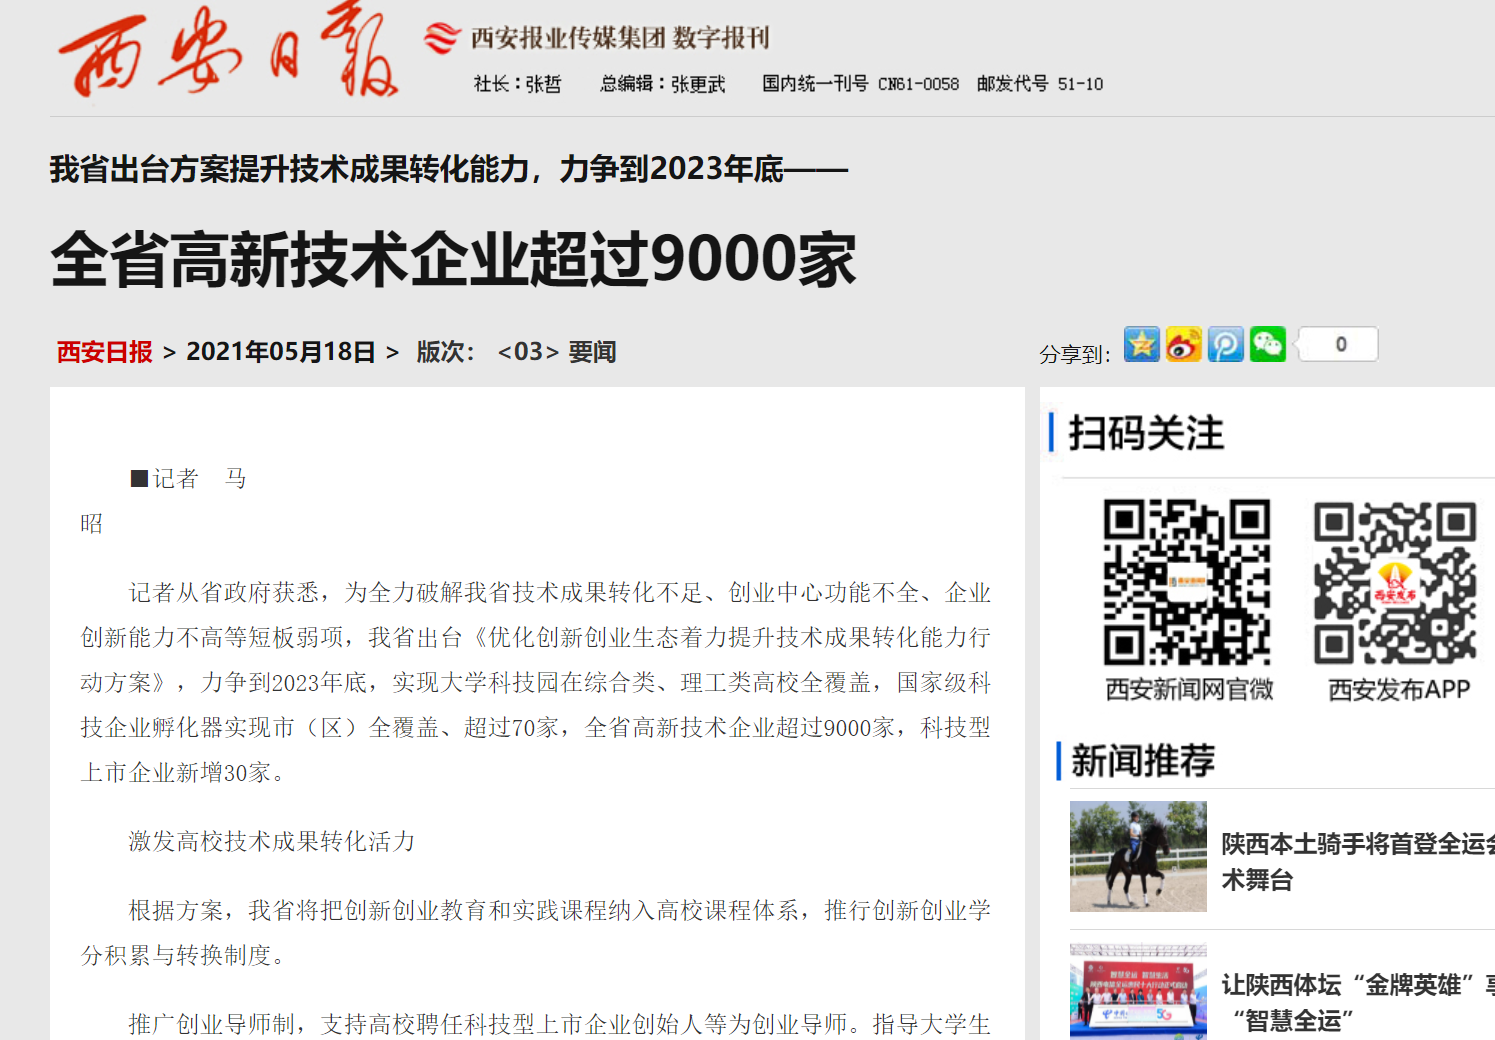Click the red 西安报业传媒集团 swirl emblem
This screenshot has width=1495, height=1040.
pos(441,39)
